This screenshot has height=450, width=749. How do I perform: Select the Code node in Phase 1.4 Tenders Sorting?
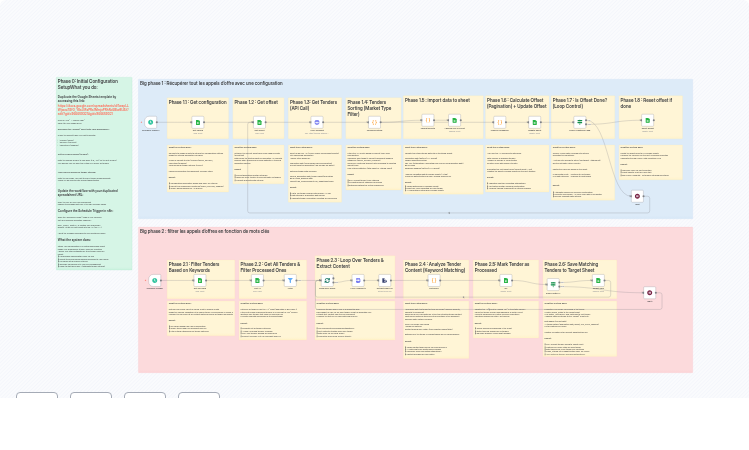pyautogui.click(x=375, y=122)
